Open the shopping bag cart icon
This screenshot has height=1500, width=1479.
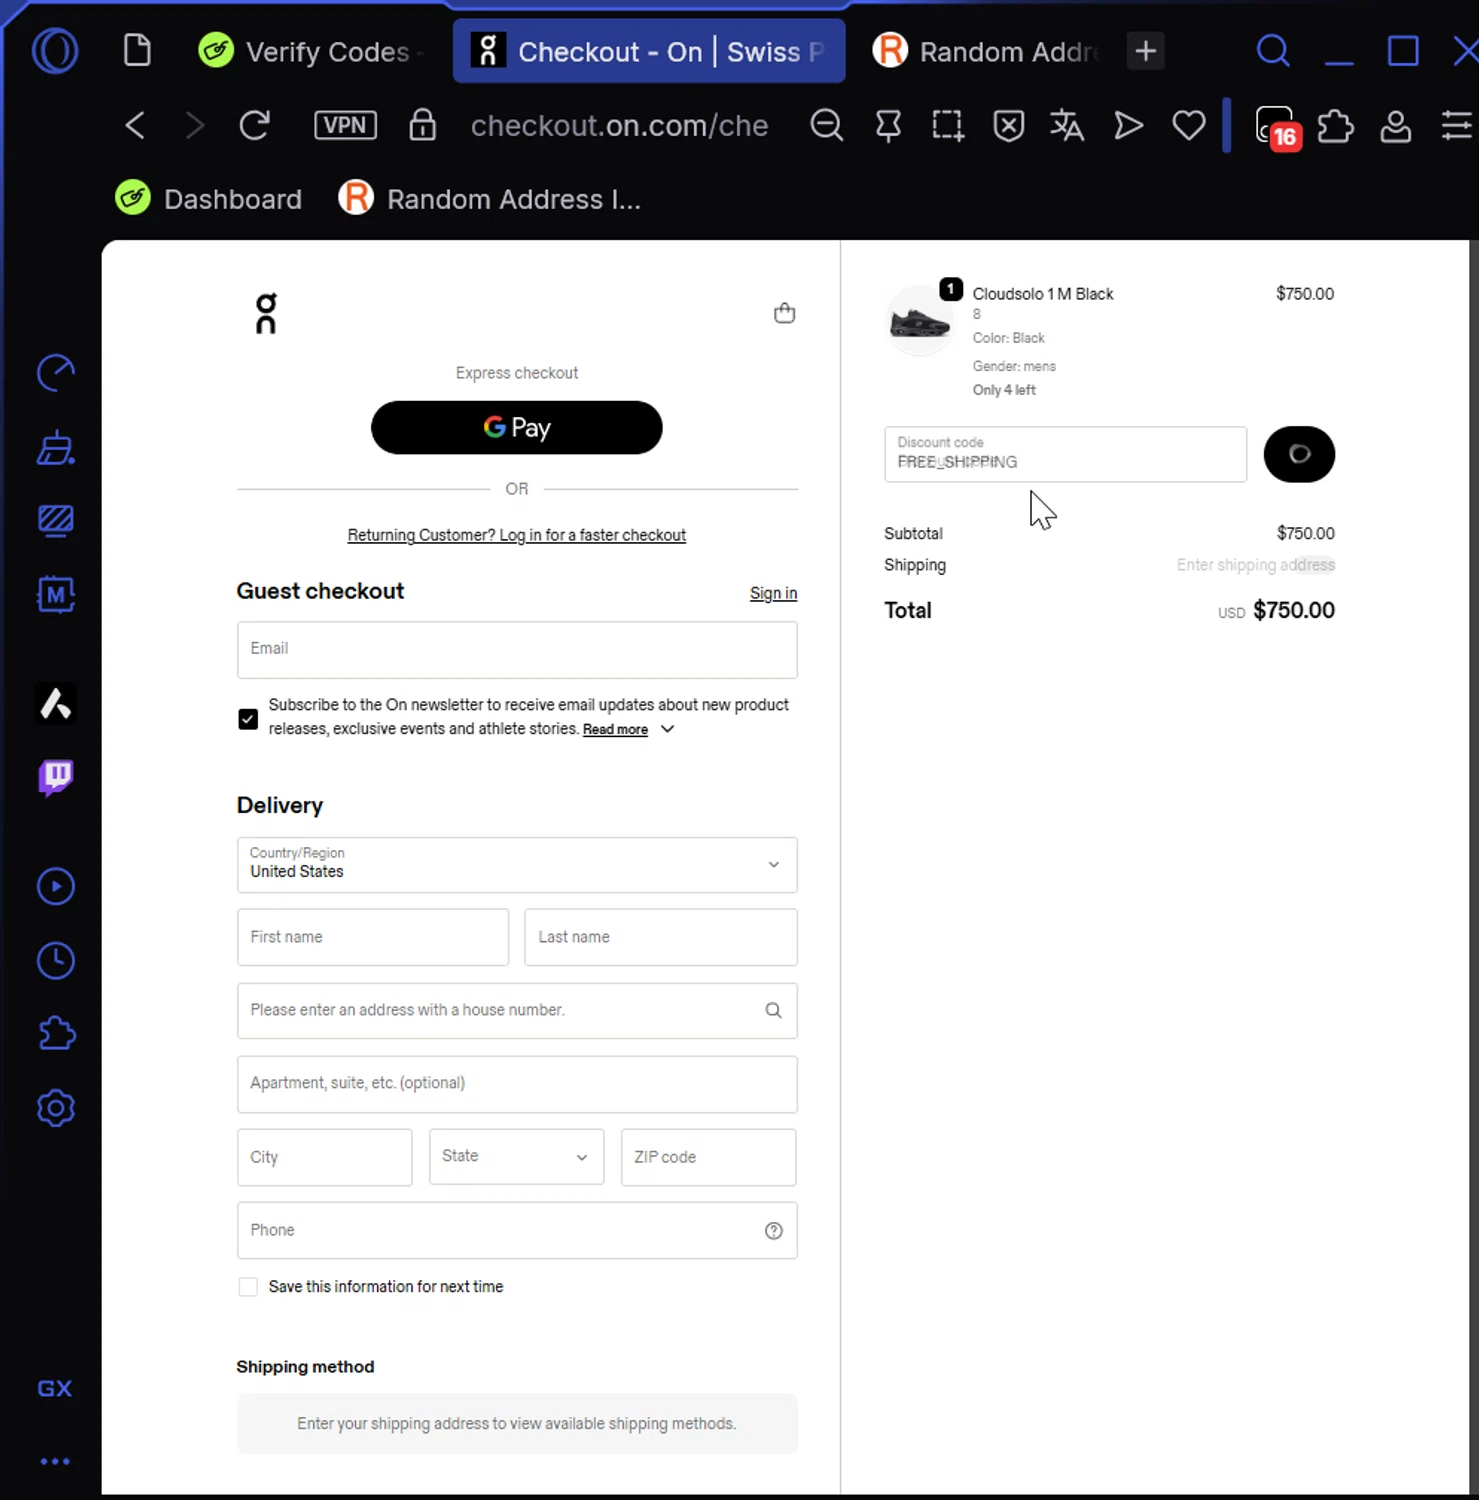(x=785, y=313)
